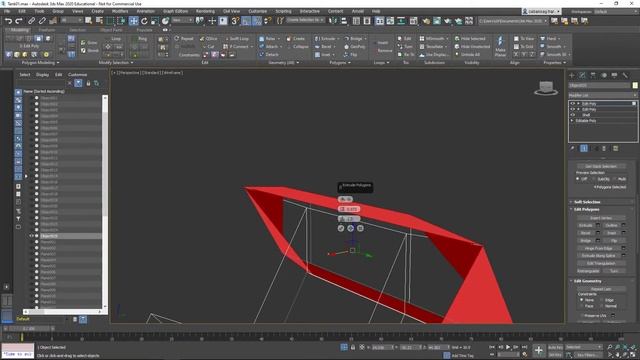Viewport: 640px width, 360px height.
Task: Select the Select and Scale tool
Action: (154, 21)
